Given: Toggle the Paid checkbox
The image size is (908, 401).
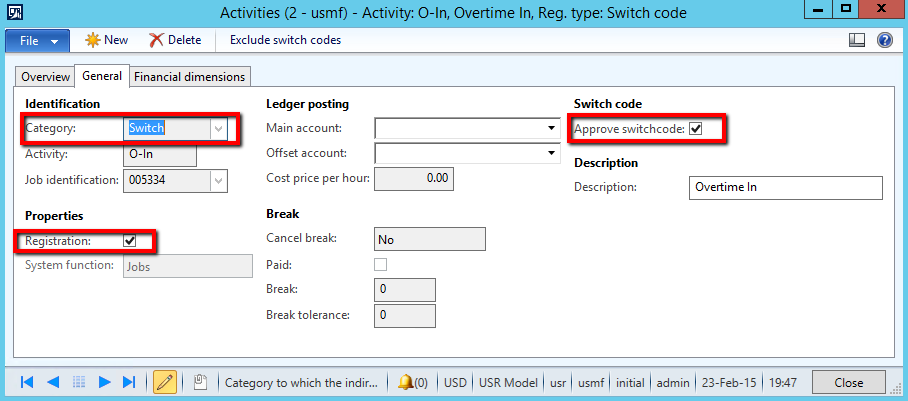Looking at the screenshot, I should (380, 264).
